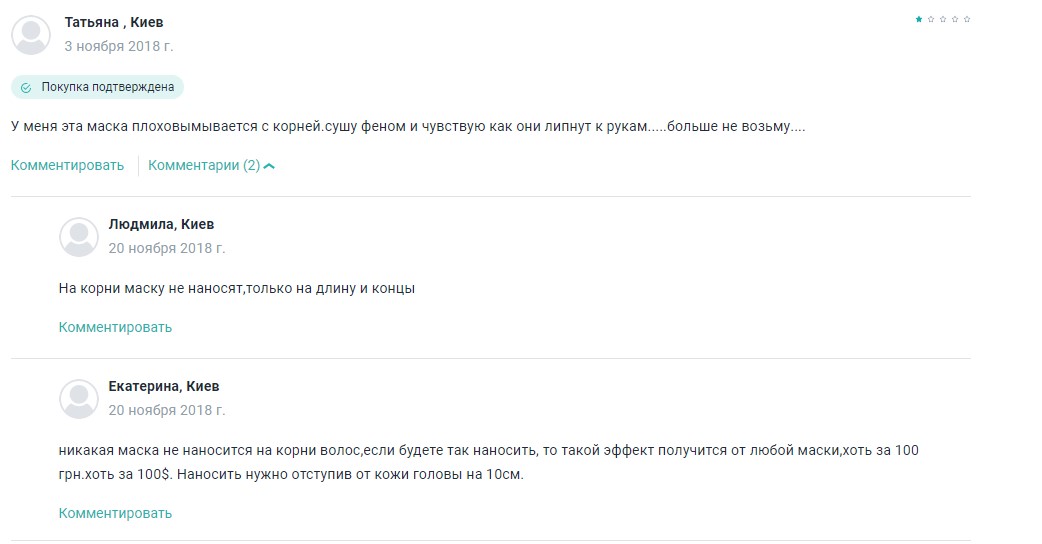This screenshot has width=1042, height=544.
Task: Click the name Екатерина, Киев
Action: [164, 386]
